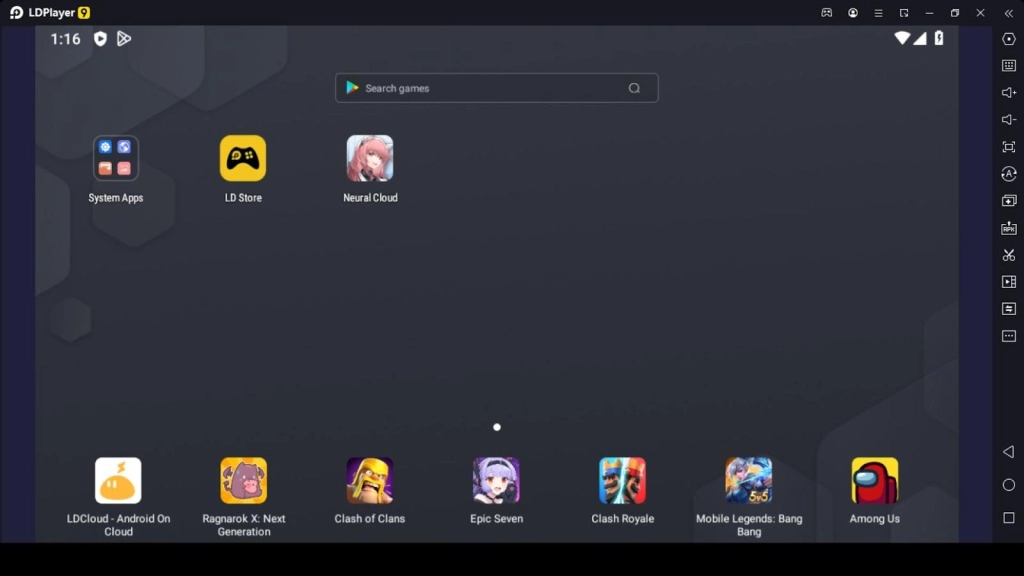This screenshot has height=576, width=1024.
Task: Select the page indicator dot
Action: (497, 427)
